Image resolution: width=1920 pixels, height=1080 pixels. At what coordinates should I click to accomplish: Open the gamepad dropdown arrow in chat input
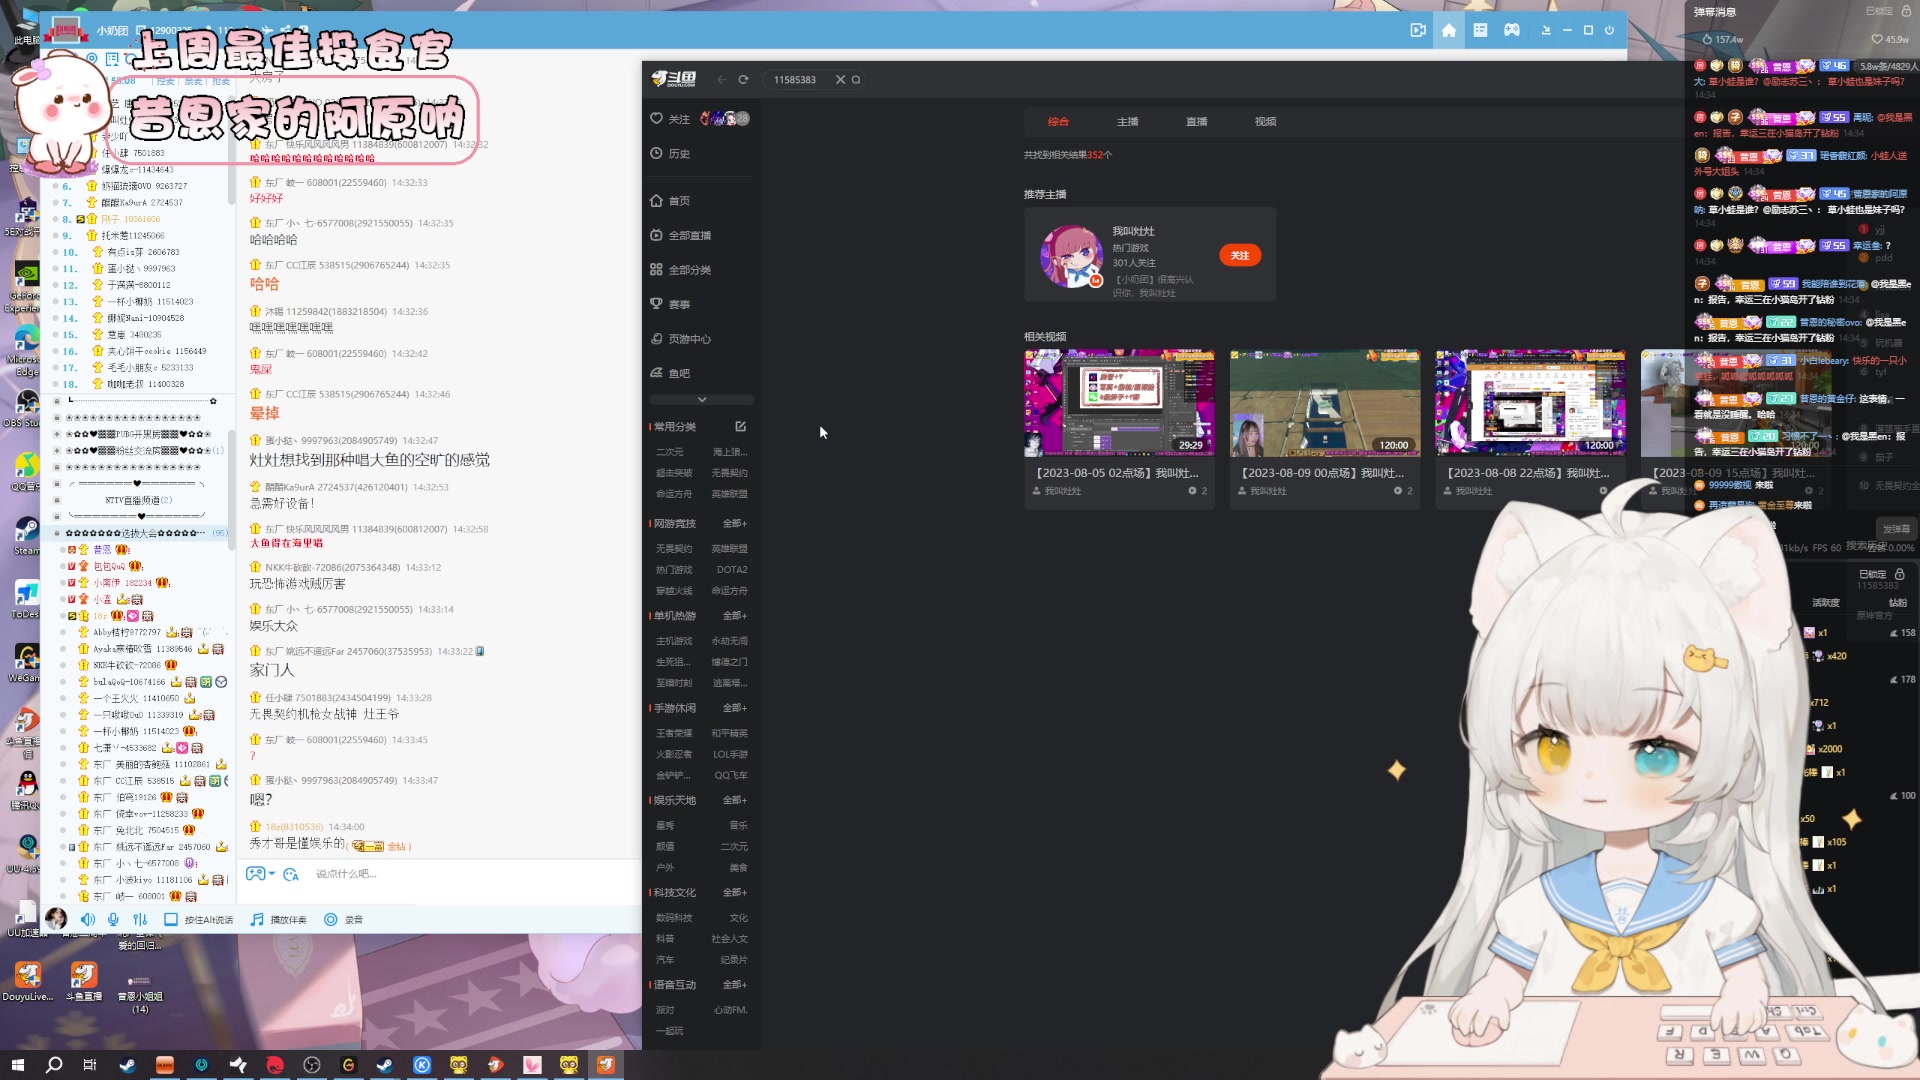pos(272,874)
